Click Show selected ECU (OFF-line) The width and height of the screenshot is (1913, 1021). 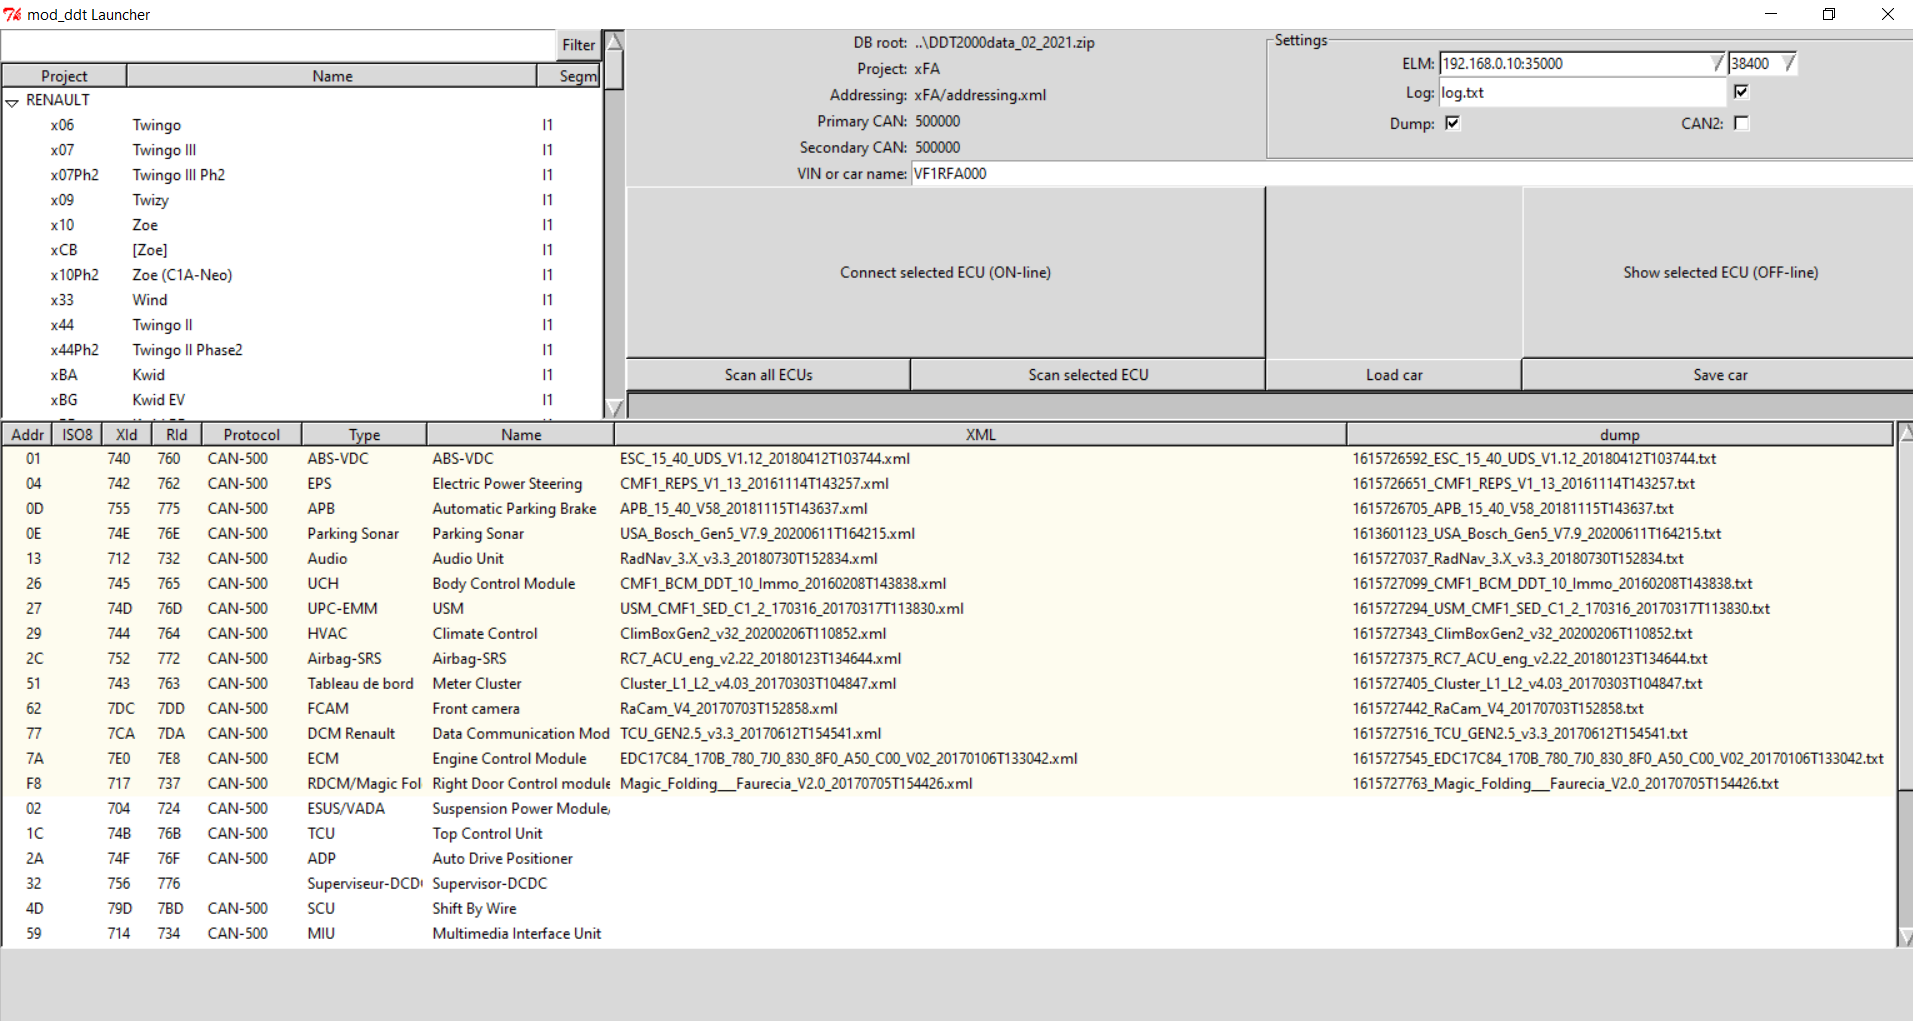point(1720,272)
